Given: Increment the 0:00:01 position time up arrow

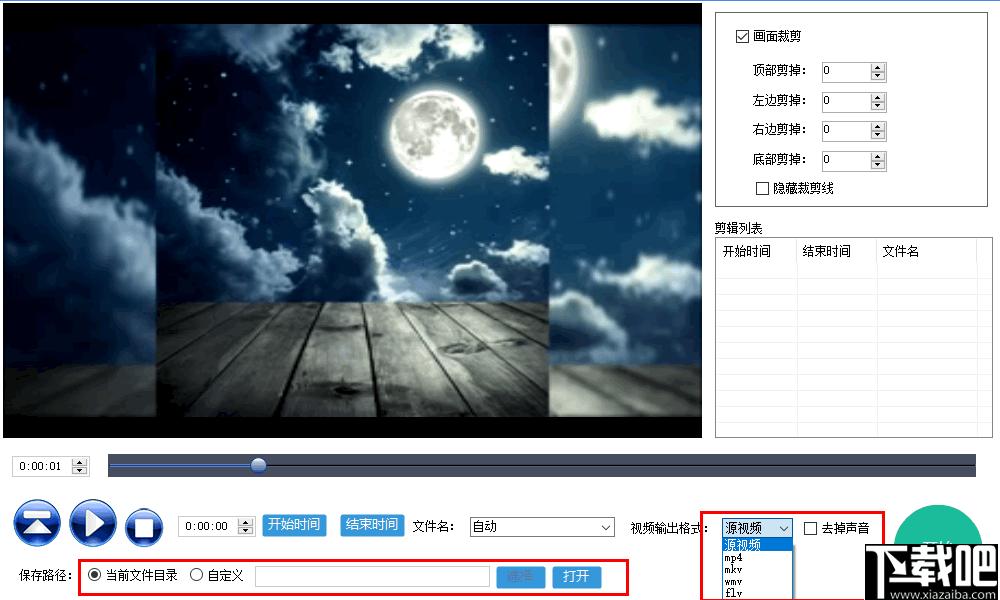Looking at the screenshot, I should tap(80, 462).
